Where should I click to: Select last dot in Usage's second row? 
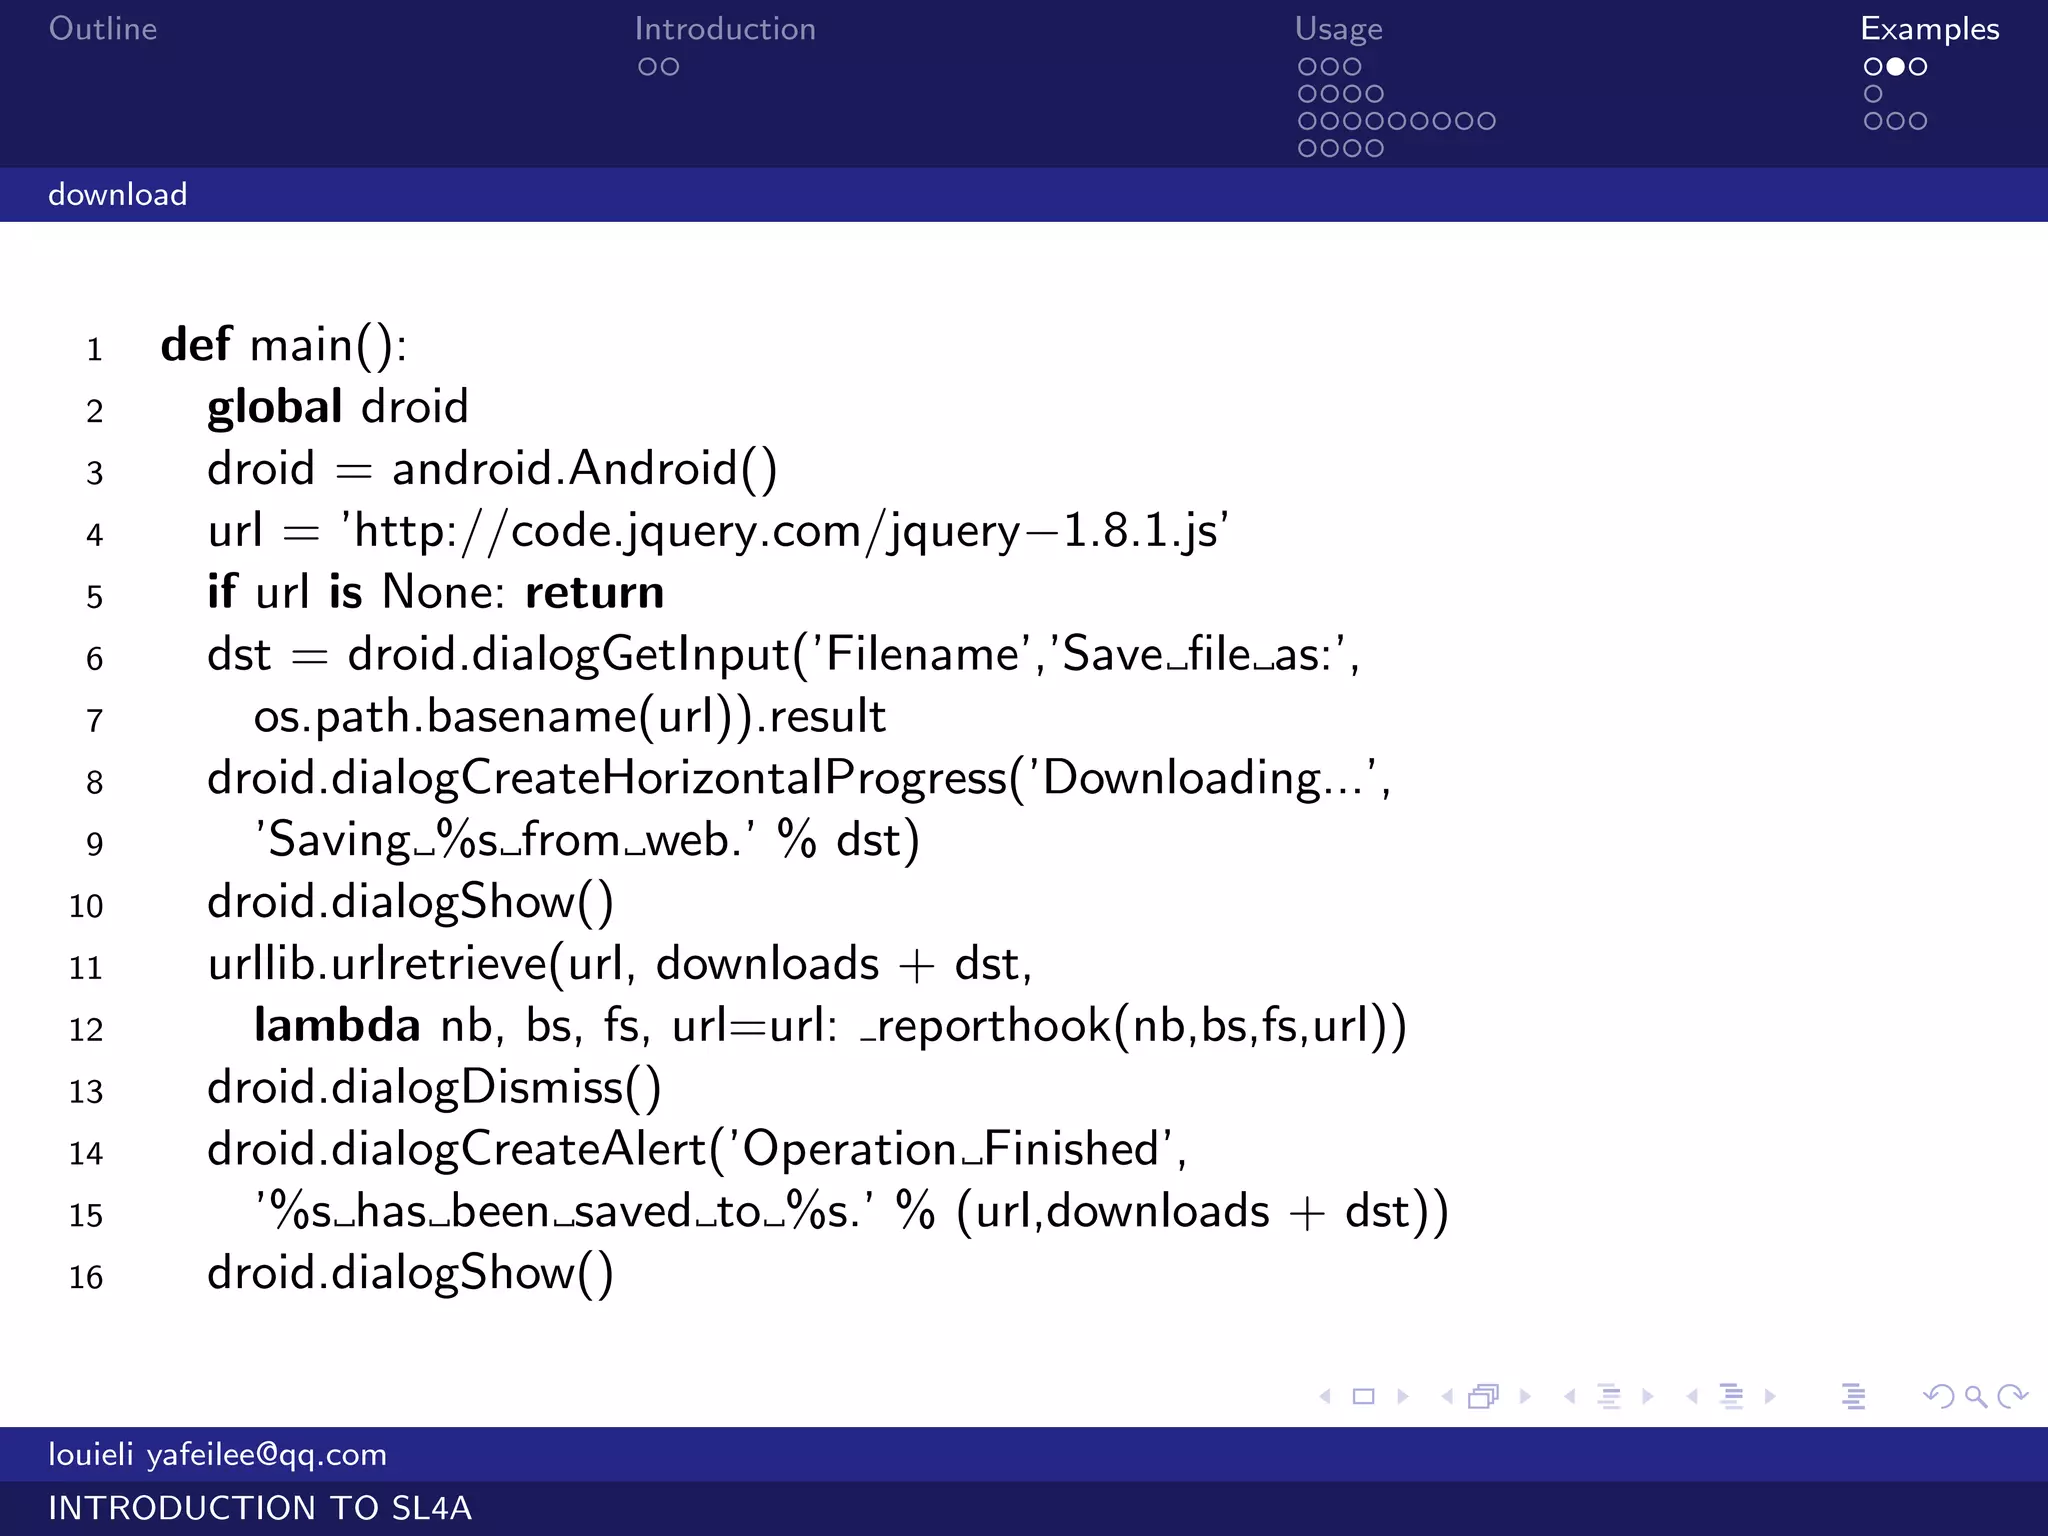pos(1374,94)
